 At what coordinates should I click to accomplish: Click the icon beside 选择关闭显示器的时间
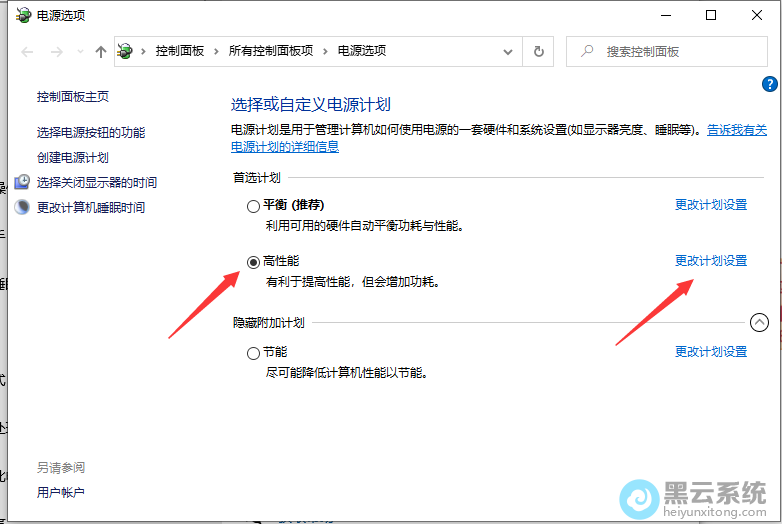tap(22, 182)
